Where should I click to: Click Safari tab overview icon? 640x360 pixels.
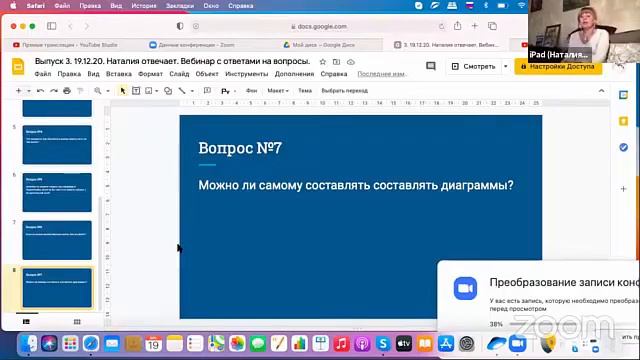pos(492,26)
